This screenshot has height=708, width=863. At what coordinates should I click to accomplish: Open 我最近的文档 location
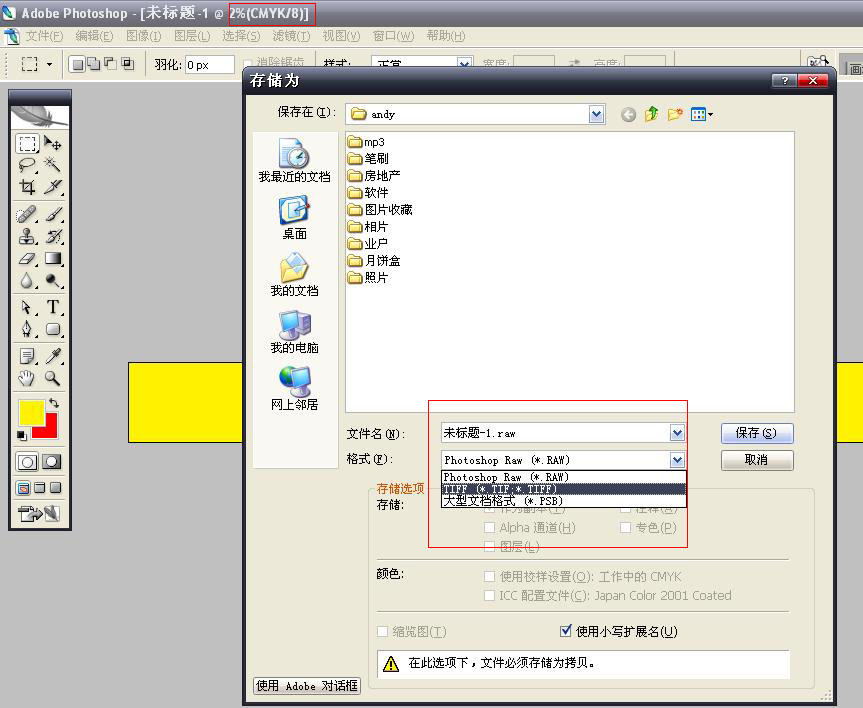tap(294, 161)
